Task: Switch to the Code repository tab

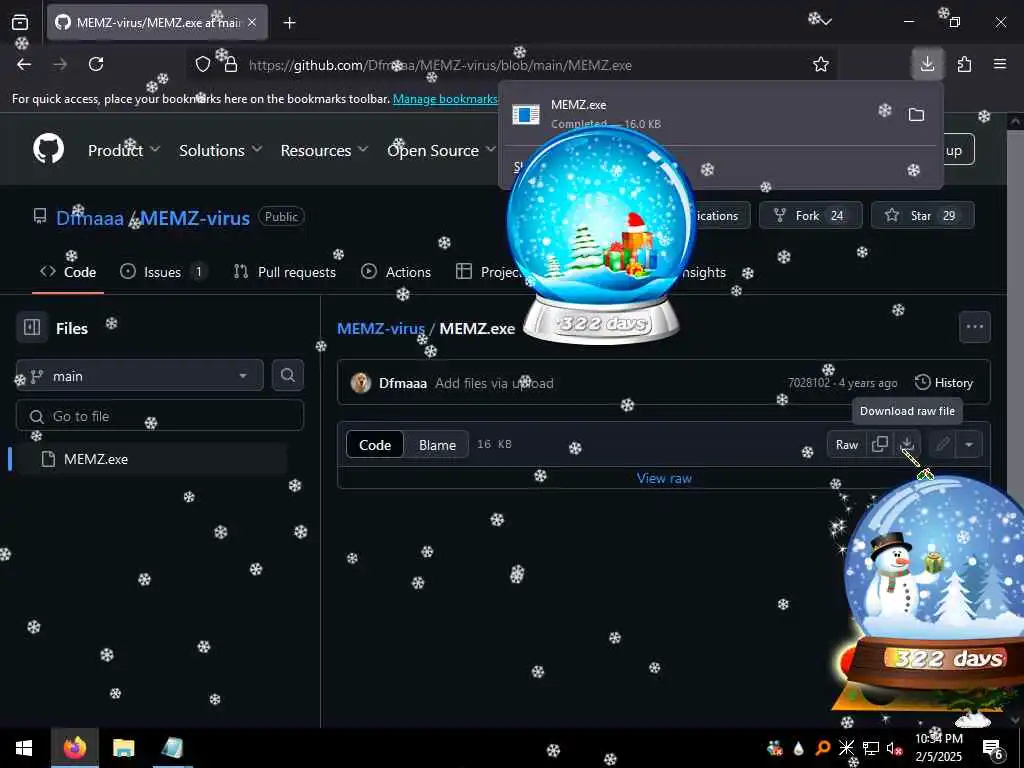Action: pyautogui.click(x=68, y=272)
